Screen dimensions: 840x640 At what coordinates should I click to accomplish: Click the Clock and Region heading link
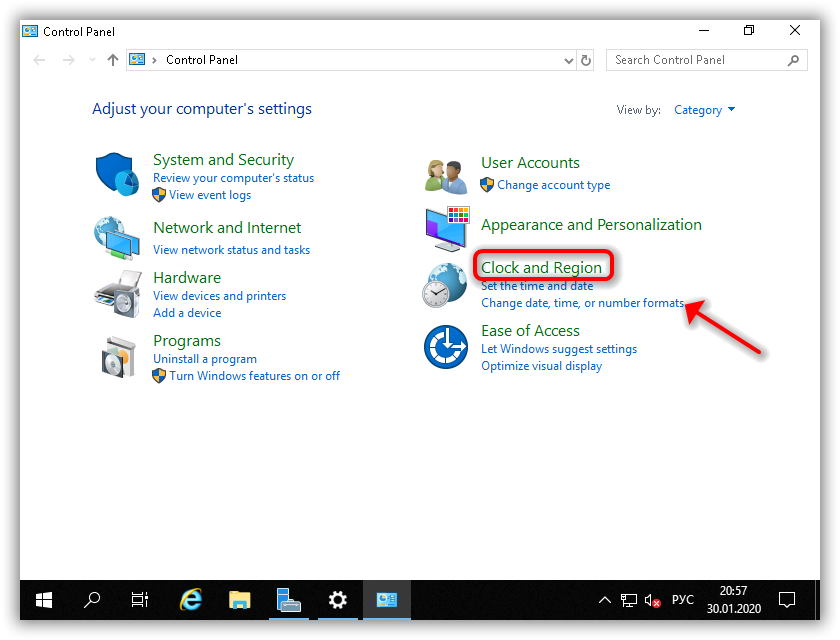[x=541, y=267]
